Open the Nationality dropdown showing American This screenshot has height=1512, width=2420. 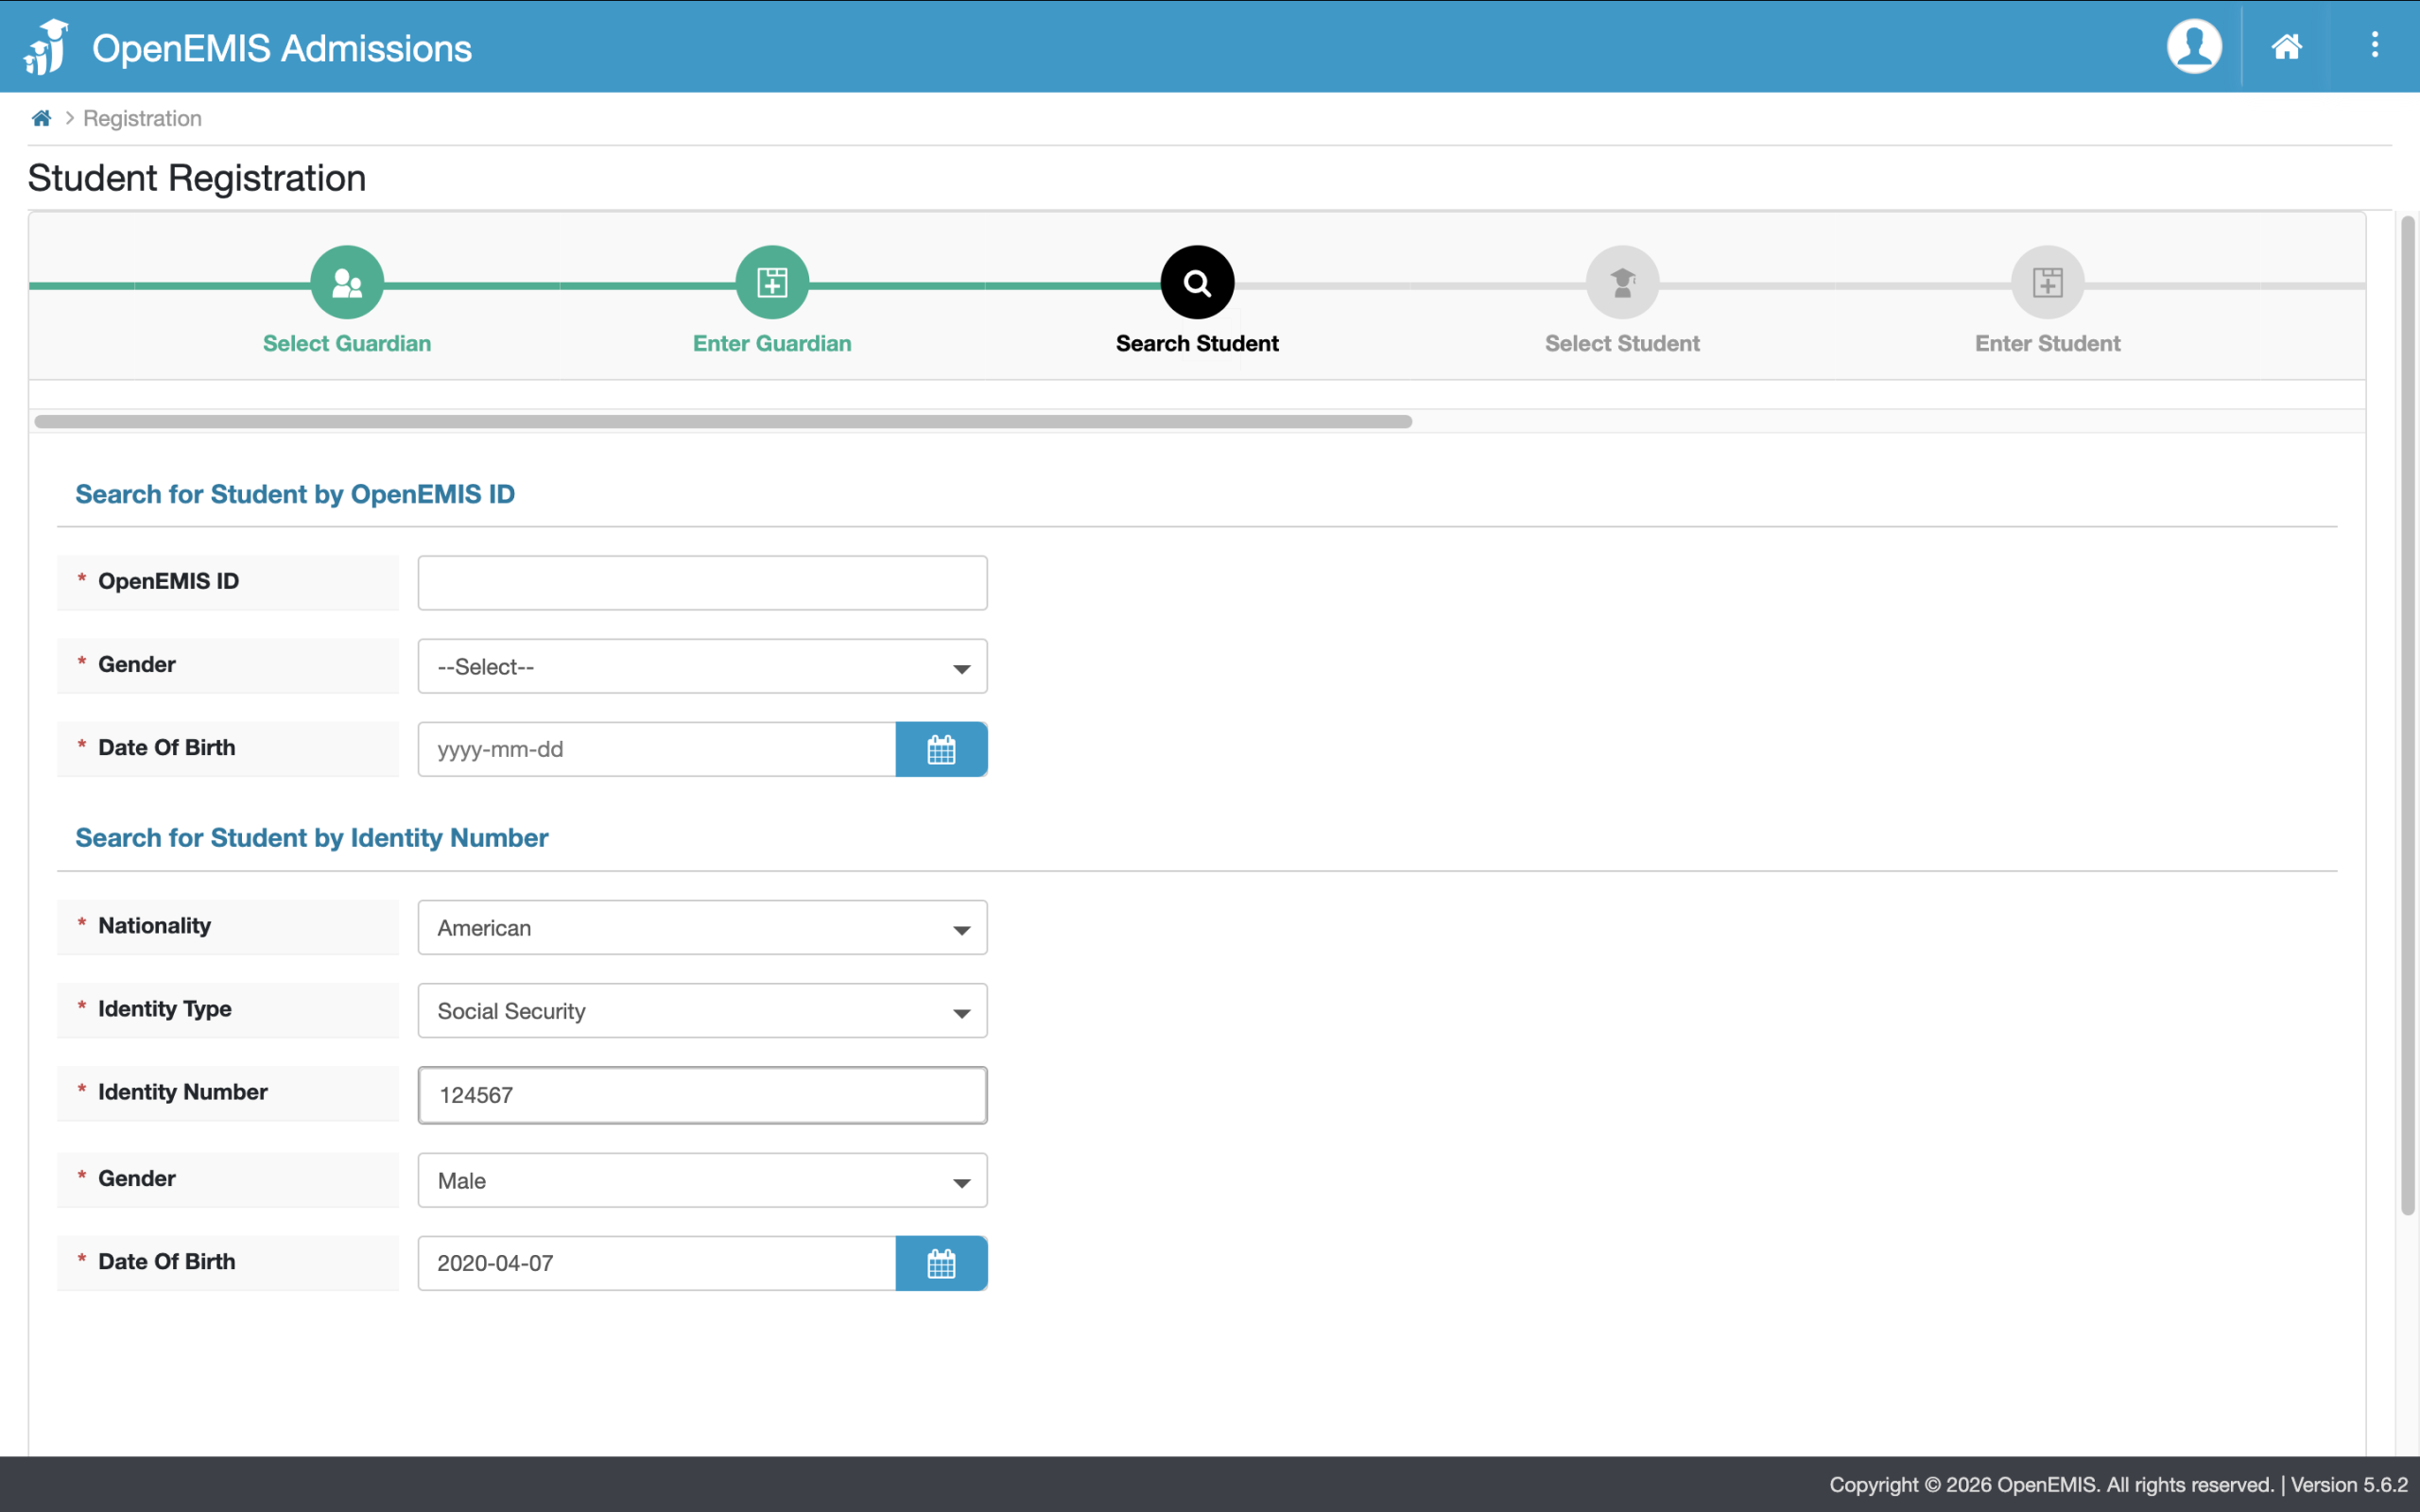[x=702, y=927]
